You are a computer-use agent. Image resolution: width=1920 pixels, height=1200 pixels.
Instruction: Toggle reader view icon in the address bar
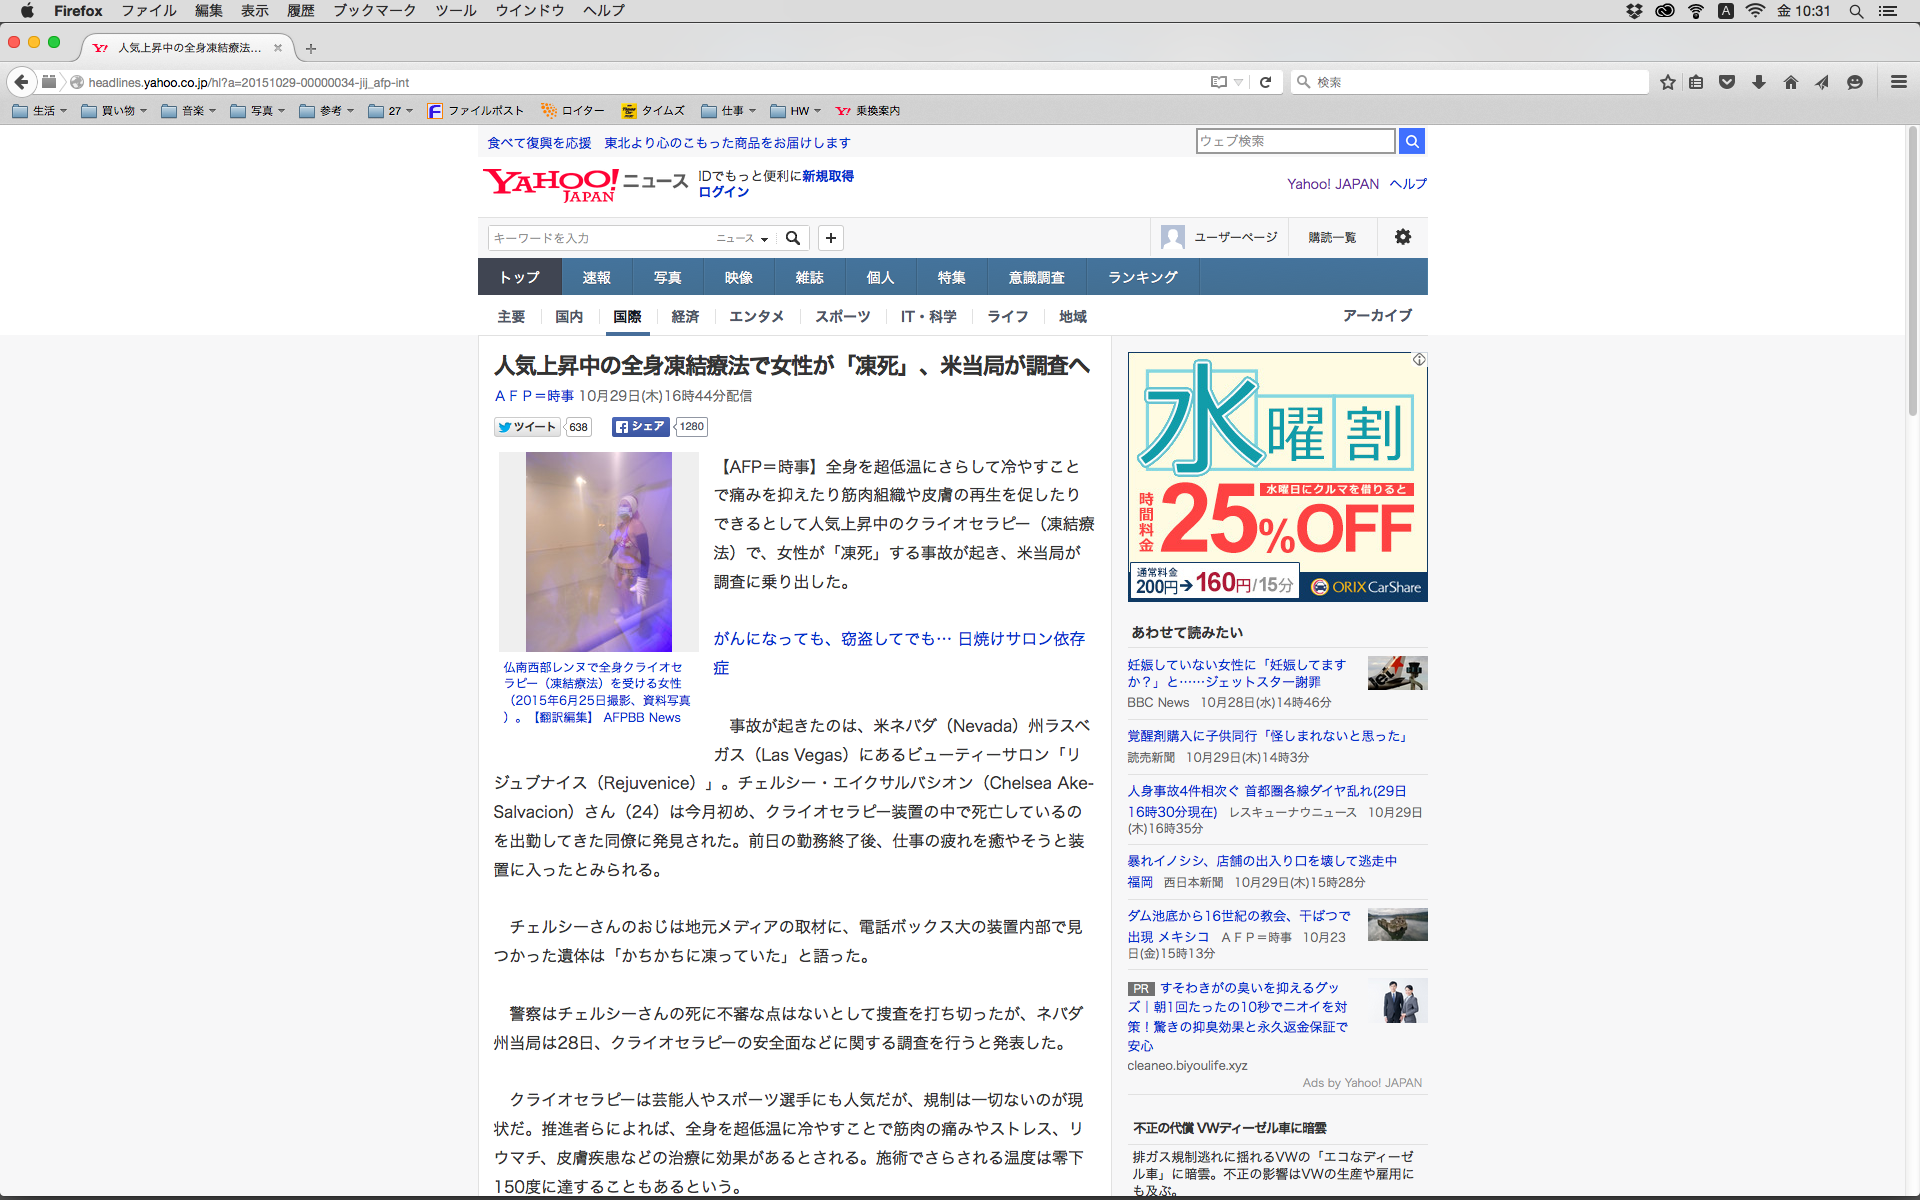[x=1218, y=82]
